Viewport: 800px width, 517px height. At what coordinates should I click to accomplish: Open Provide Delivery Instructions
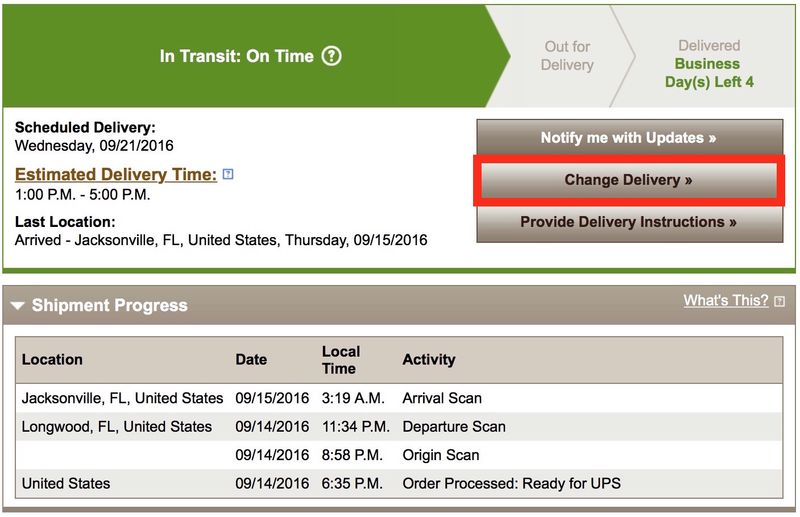[x=630, y=223]
